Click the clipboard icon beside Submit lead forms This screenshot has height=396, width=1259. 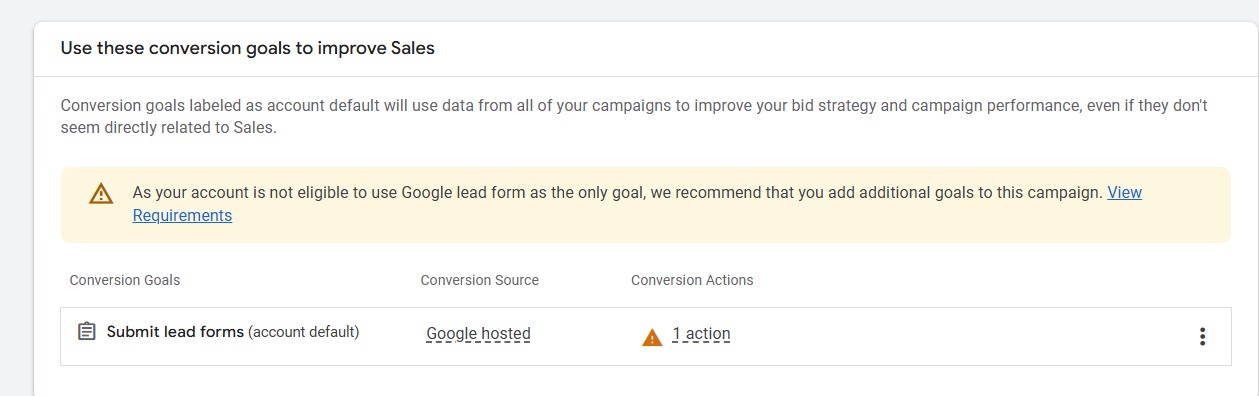tap(87, 332)
